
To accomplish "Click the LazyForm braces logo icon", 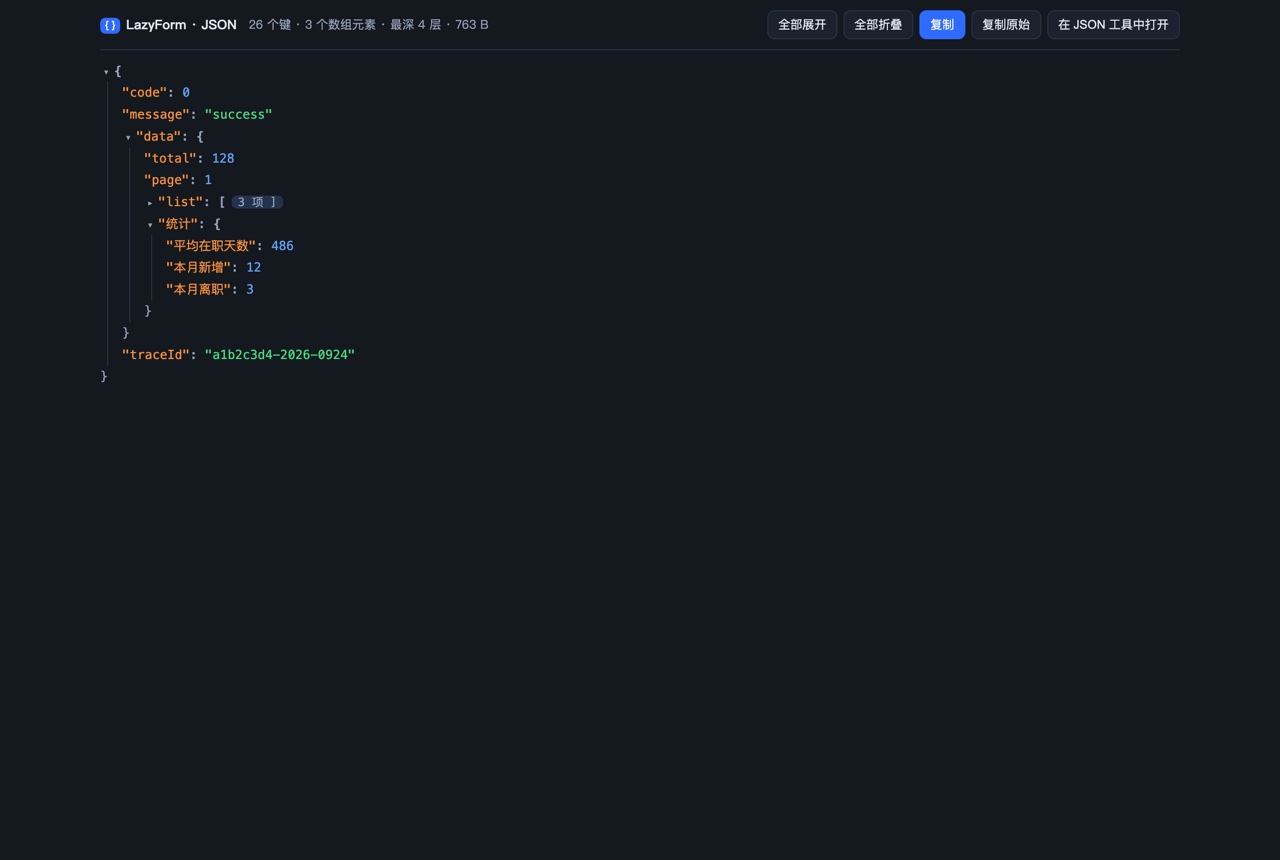I will coord(110,25).
